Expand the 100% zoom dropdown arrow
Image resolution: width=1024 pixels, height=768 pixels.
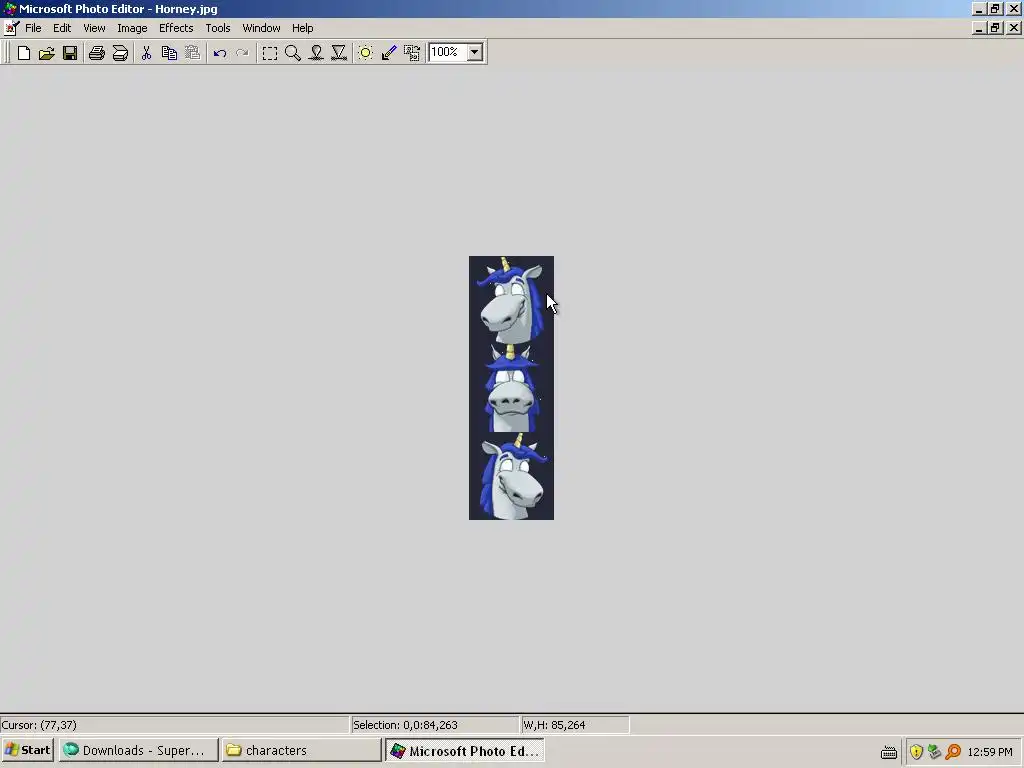coord(475,52)
